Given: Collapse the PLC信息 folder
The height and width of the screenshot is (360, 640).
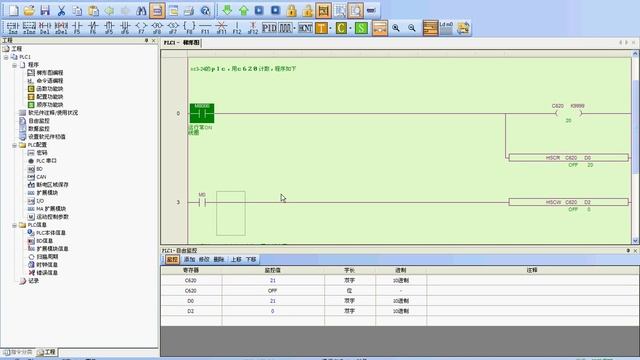Looking at the screenshot, I should 14,225.
